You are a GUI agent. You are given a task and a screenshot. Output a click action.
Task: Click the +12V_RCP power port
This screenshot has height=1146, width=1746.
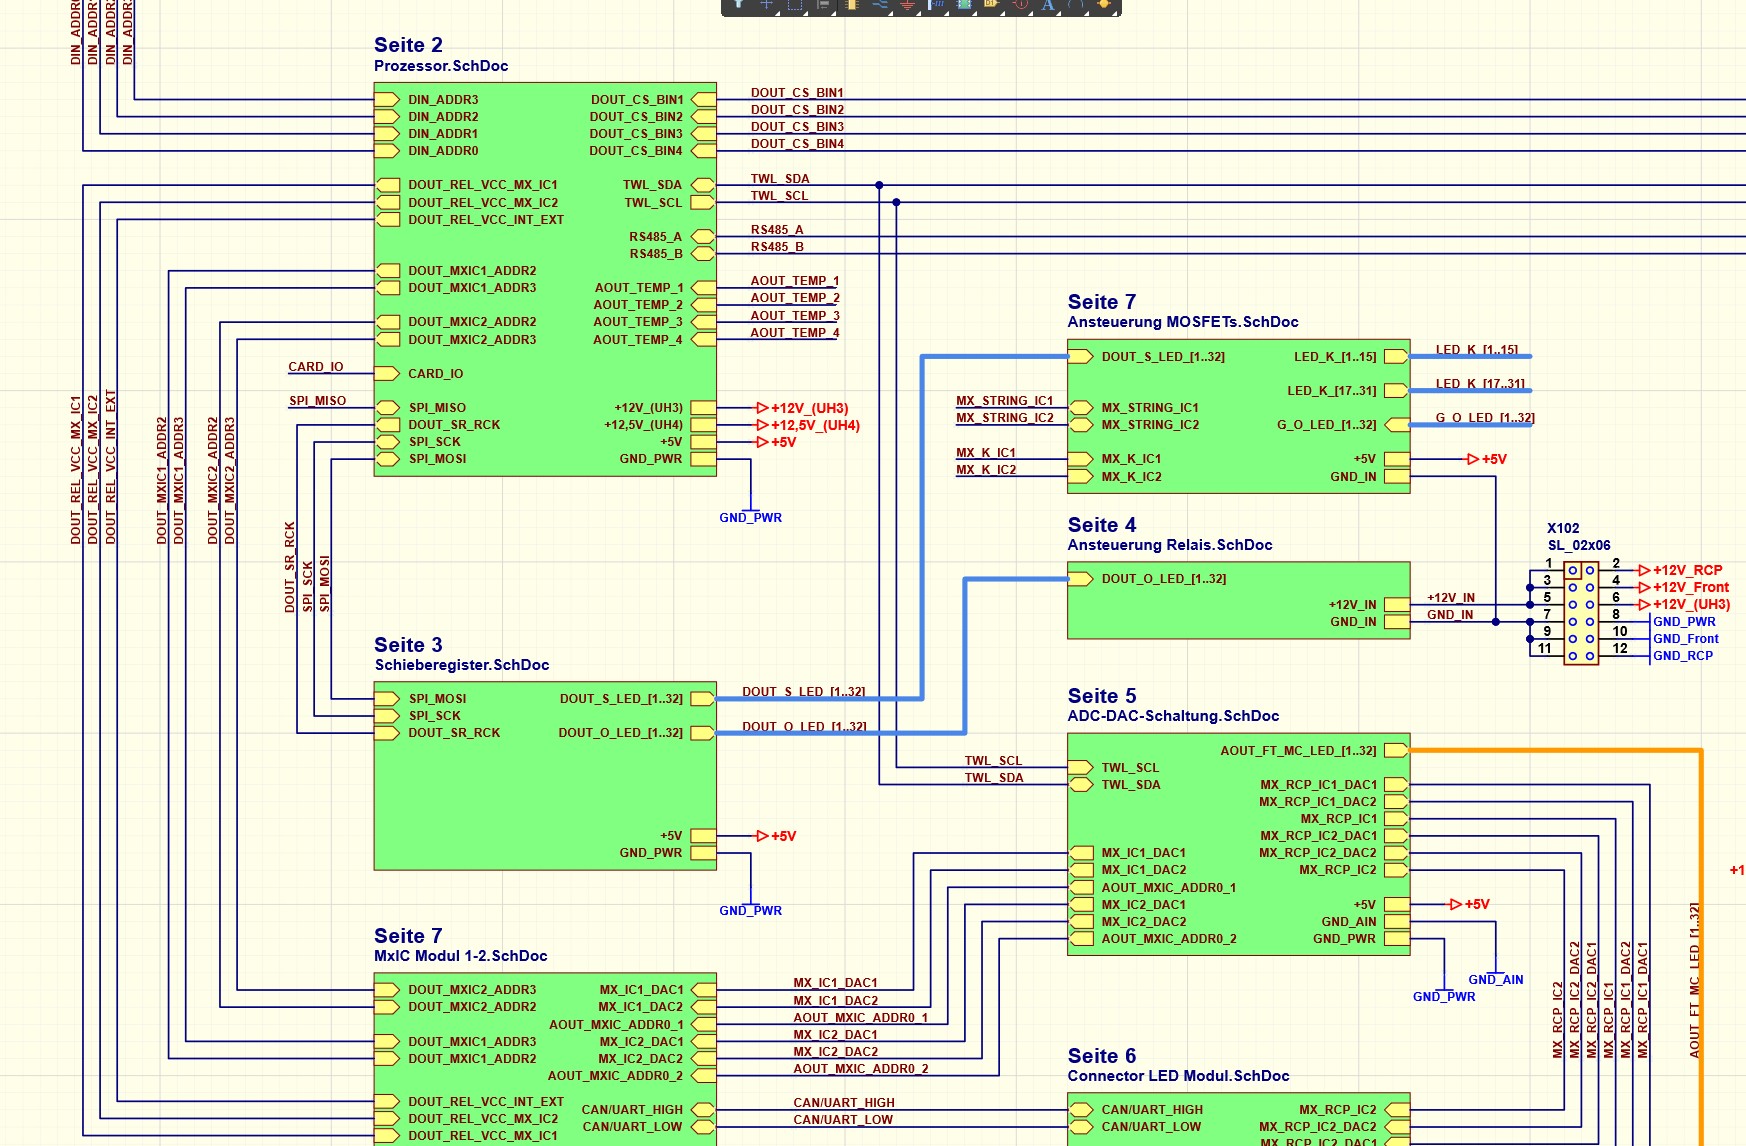pos(1686,570)
